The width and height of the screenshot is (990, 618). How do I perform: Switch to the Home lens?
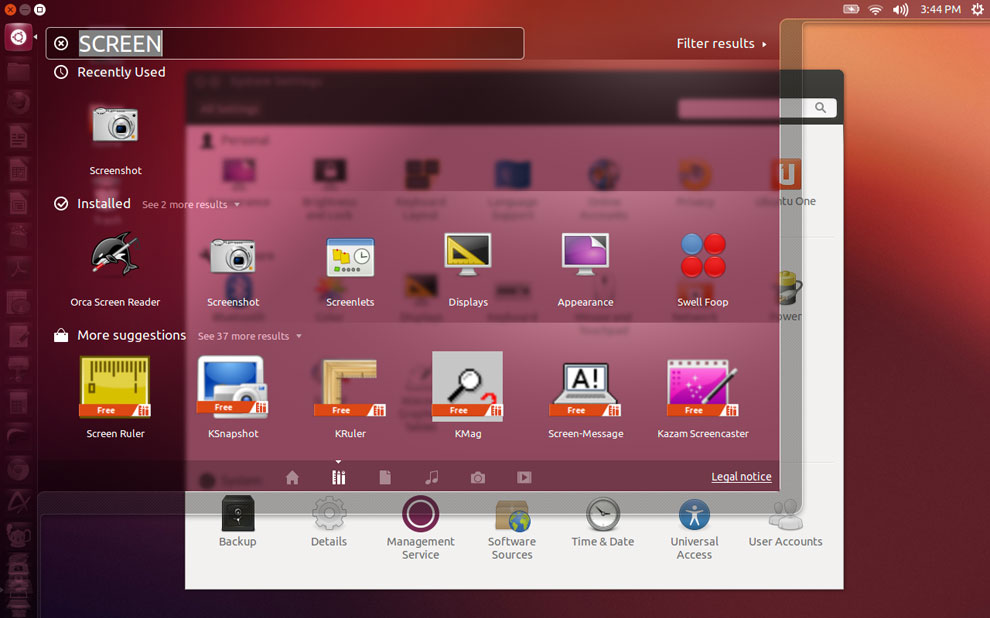pyautogui.click(x=292, y=477)
